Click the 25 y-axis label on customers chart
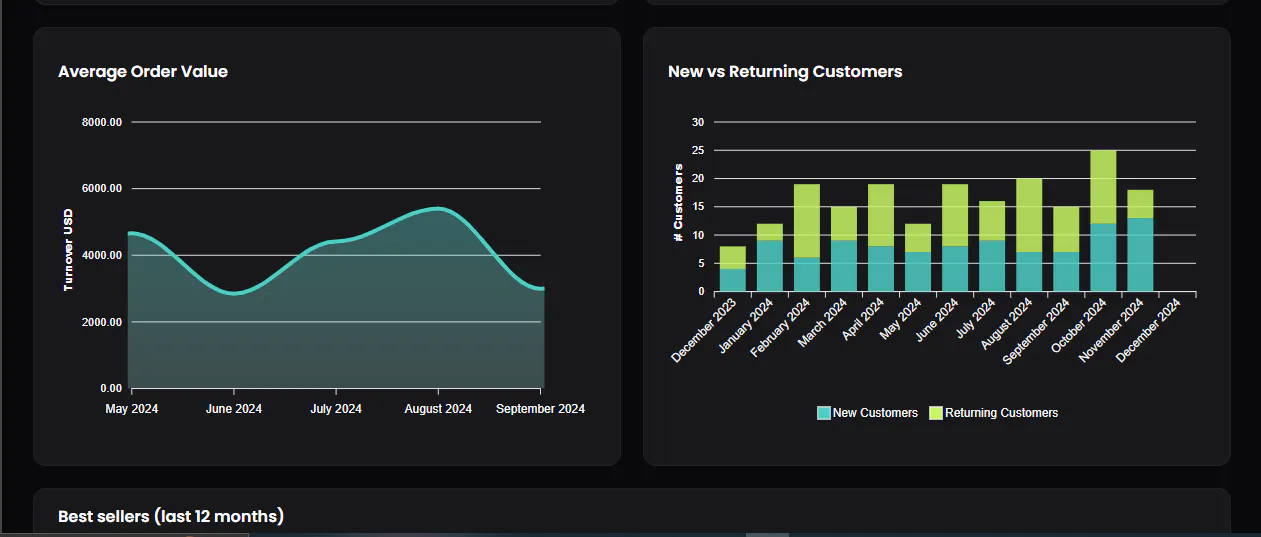1261x537 pixels. [x=698, y=150]
